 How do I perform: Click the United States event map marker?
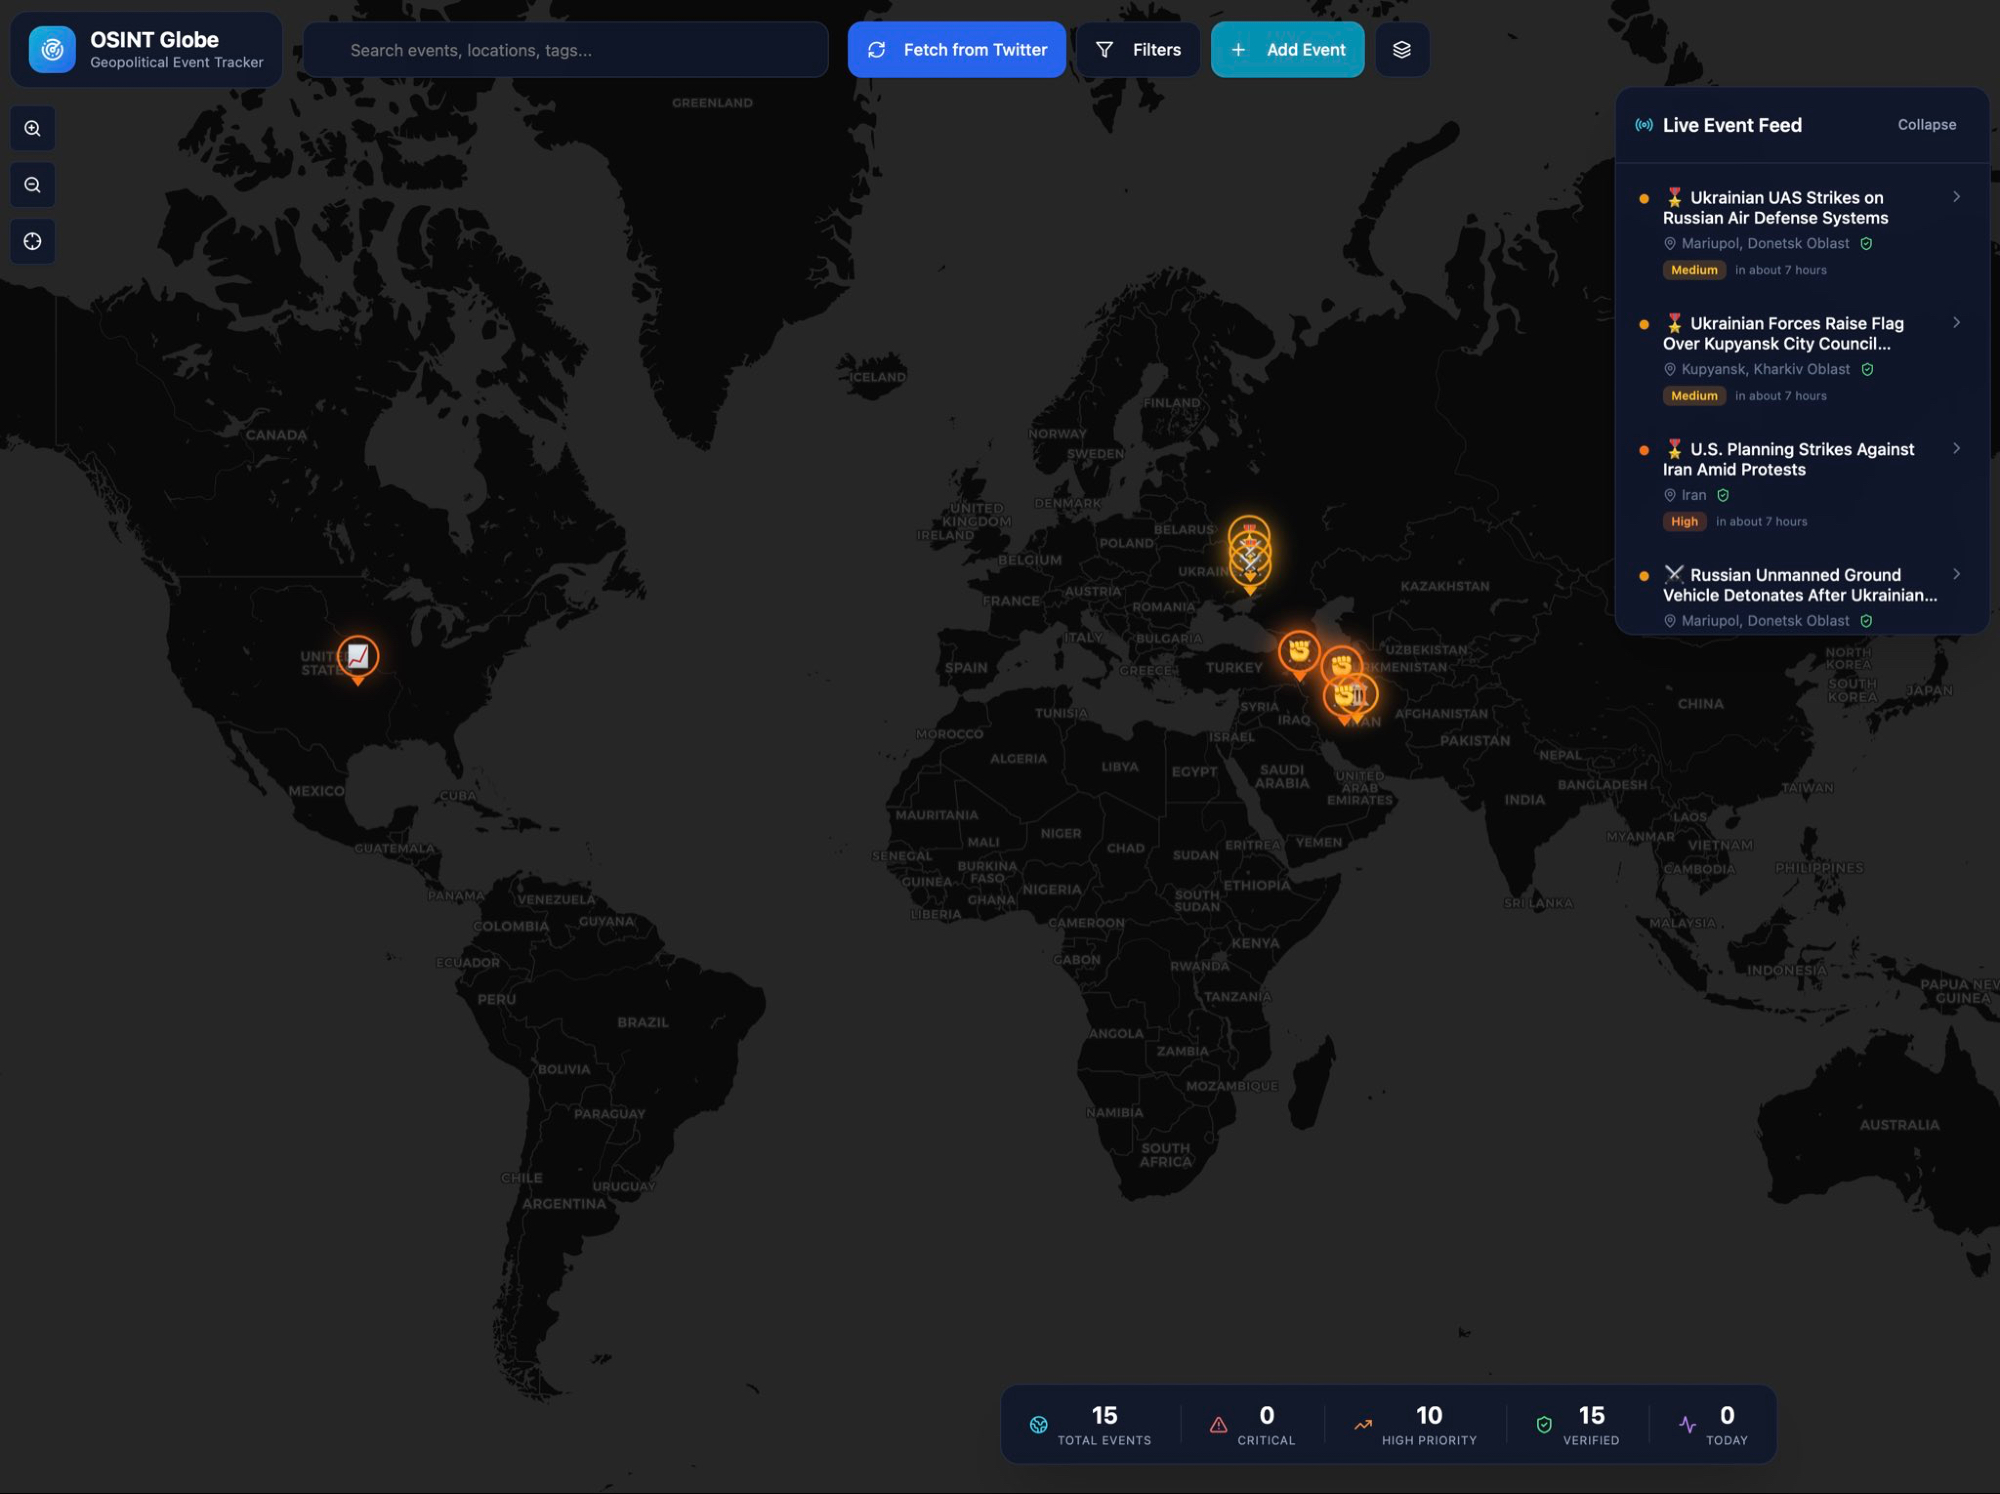pyautogui.click(x=357, y=657)
